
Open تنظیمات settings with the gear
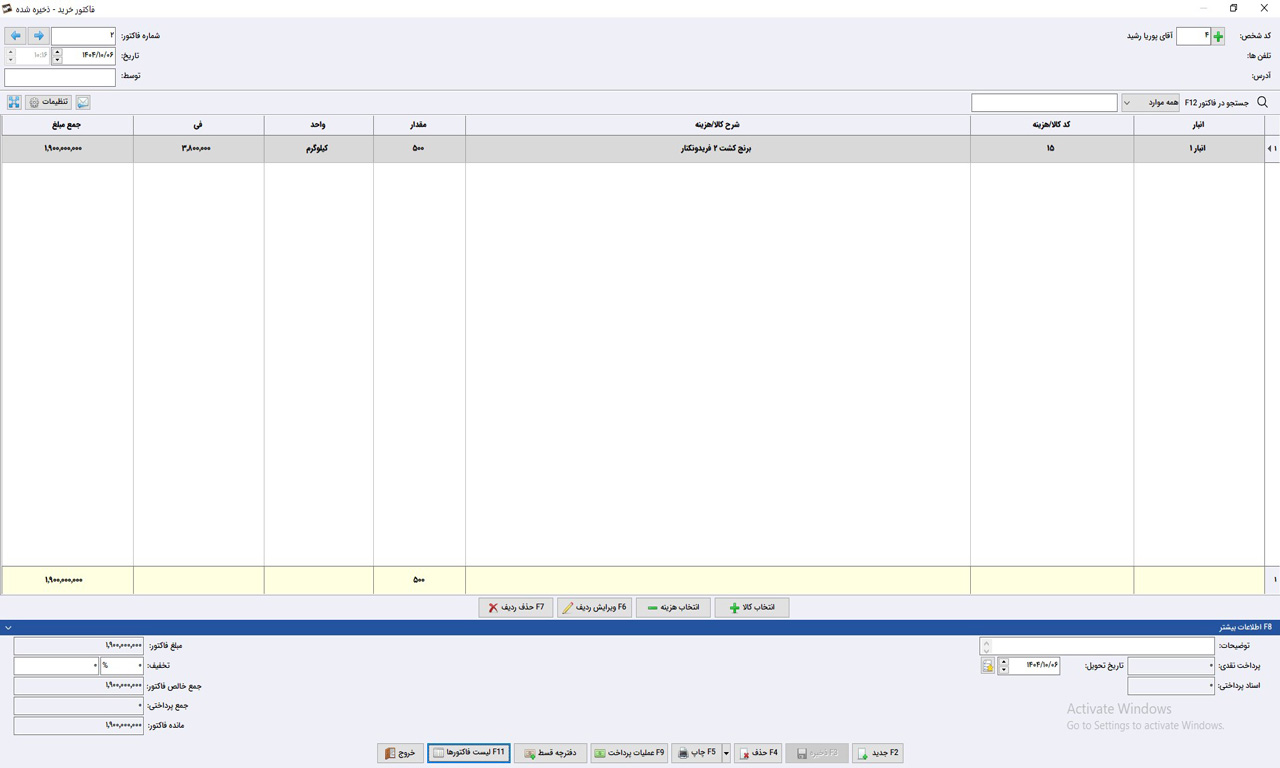click(x=48, y=102)
